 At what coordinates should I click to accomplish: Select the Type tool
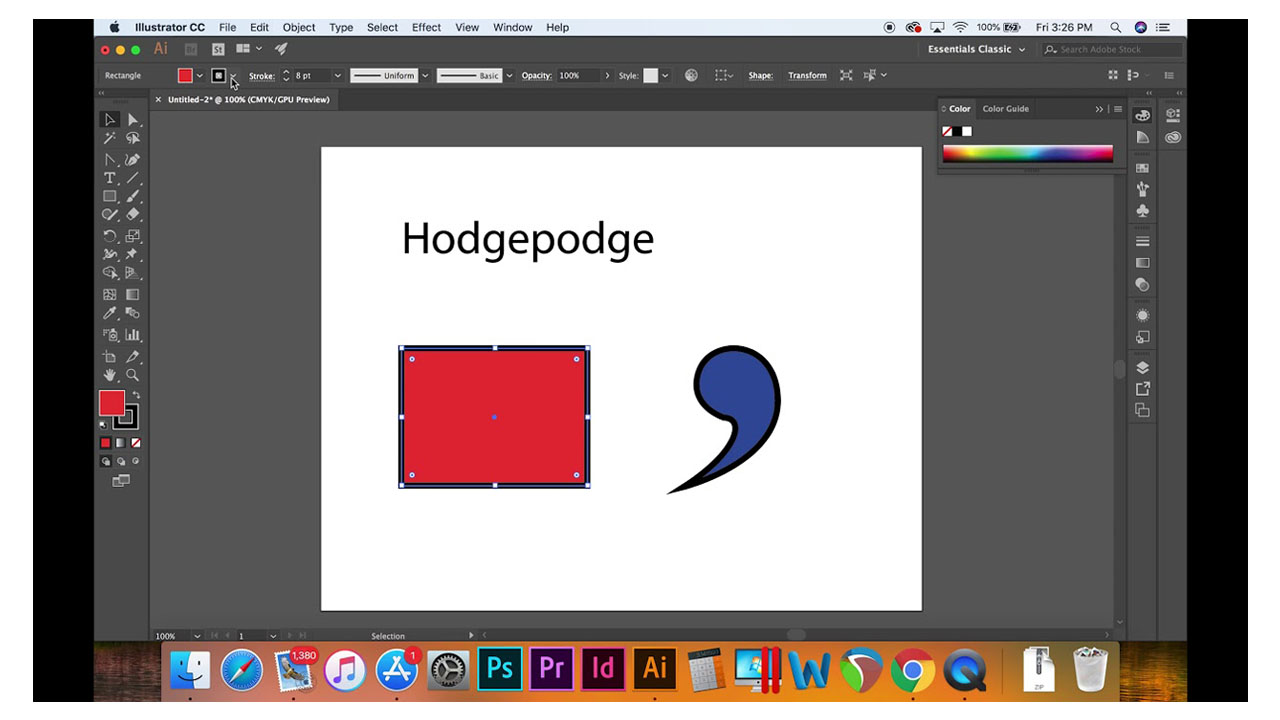coord(110,178)
